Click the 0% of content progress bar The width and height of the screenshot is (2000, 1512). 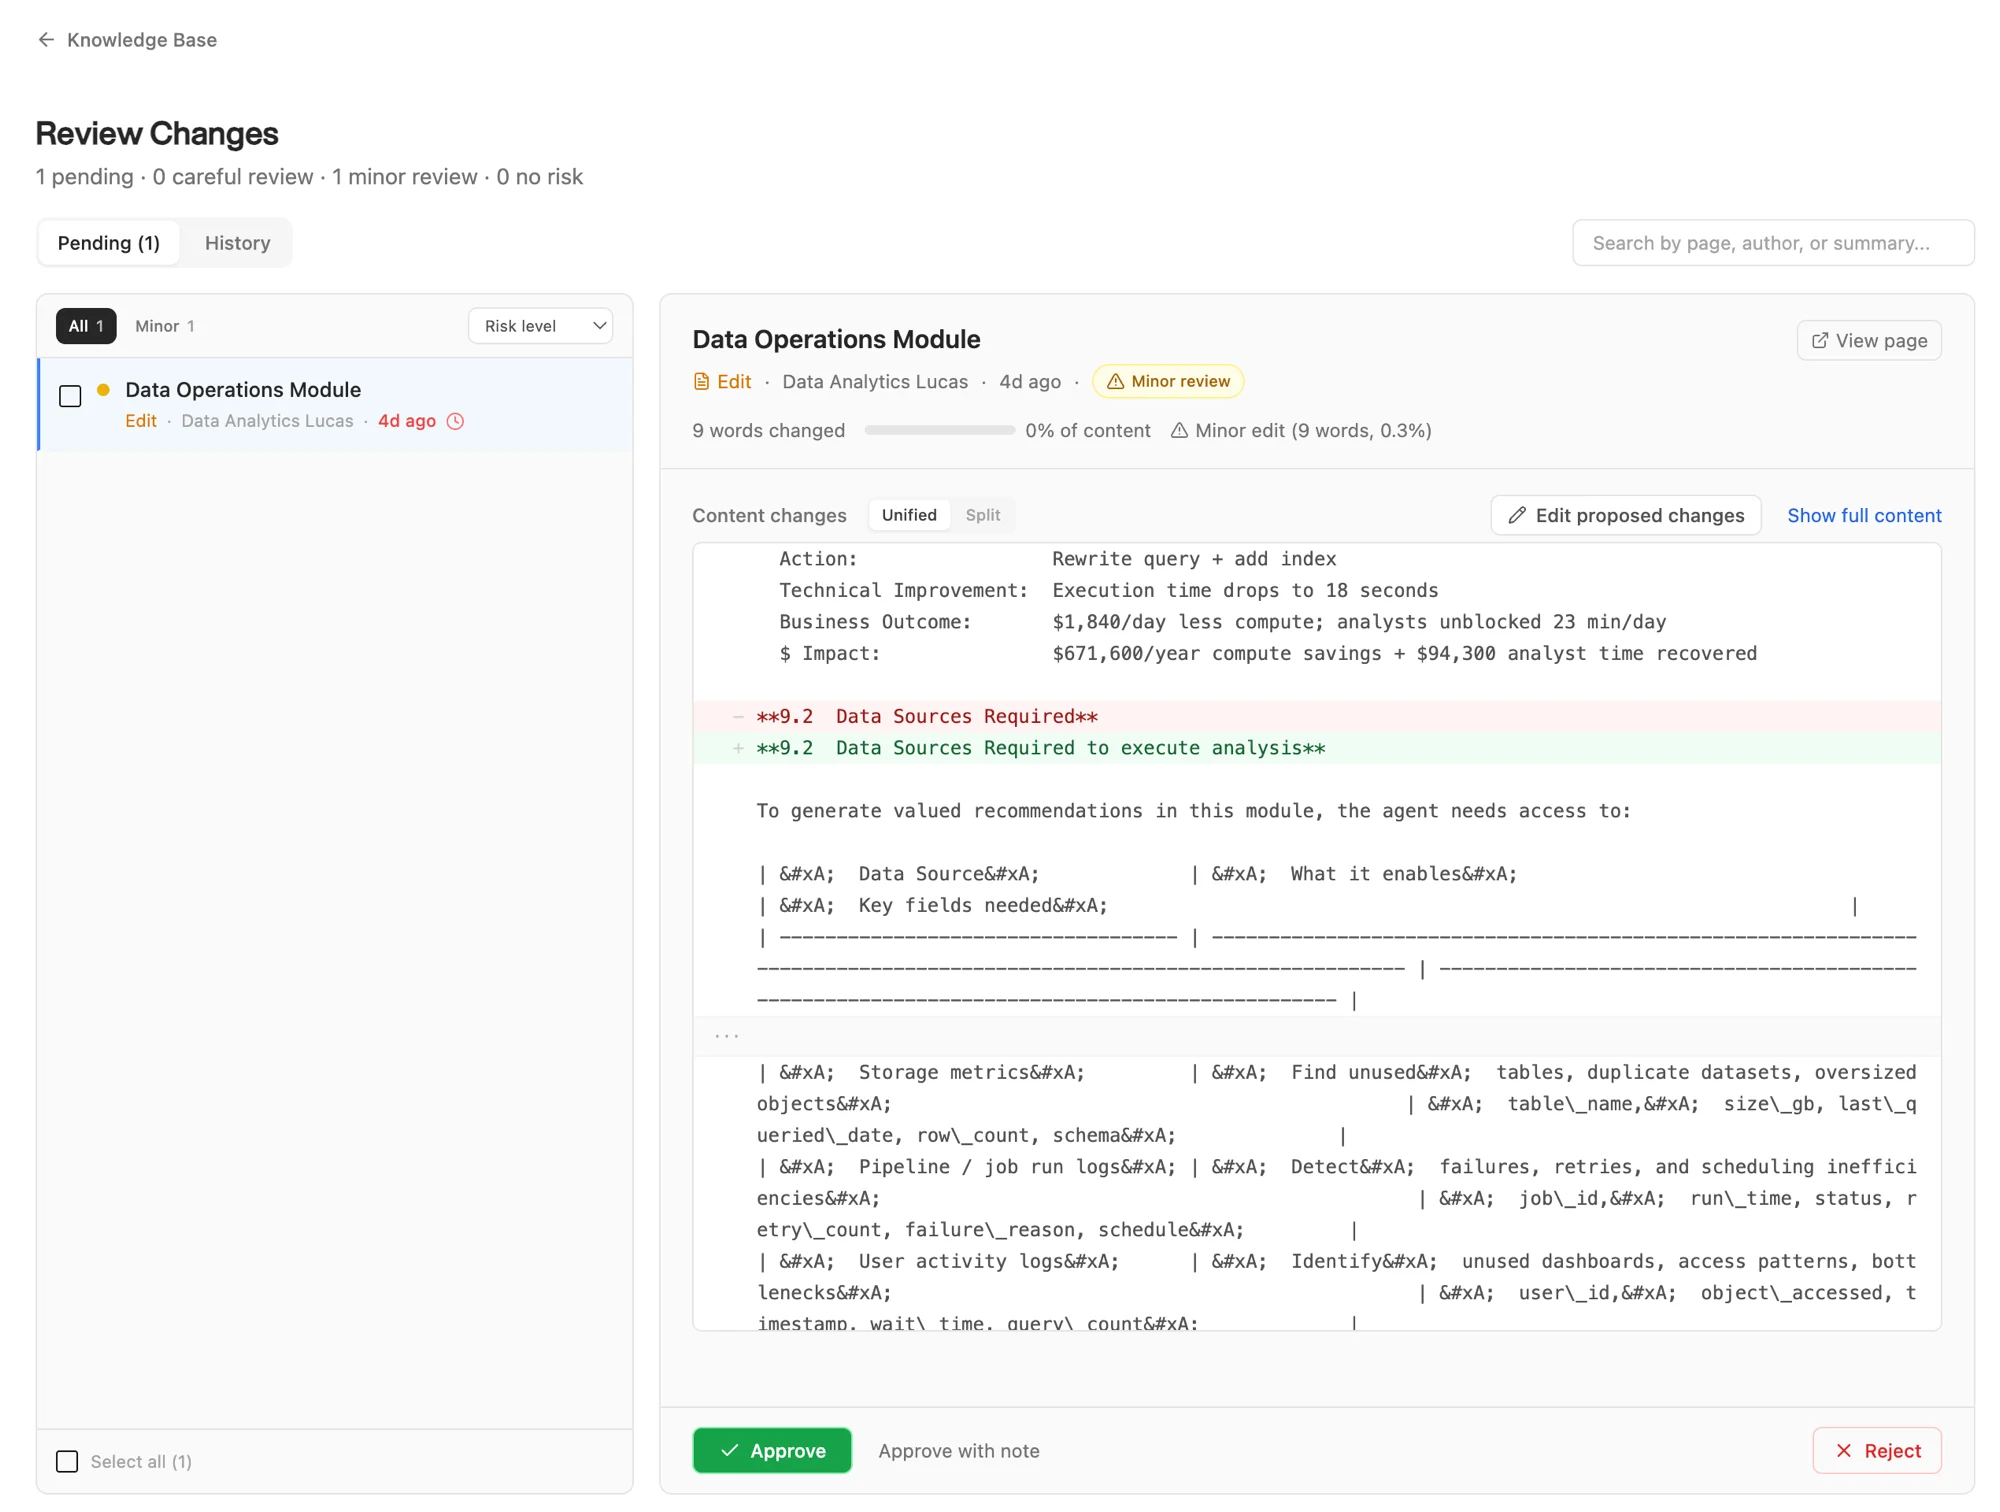tap(939, 430)
